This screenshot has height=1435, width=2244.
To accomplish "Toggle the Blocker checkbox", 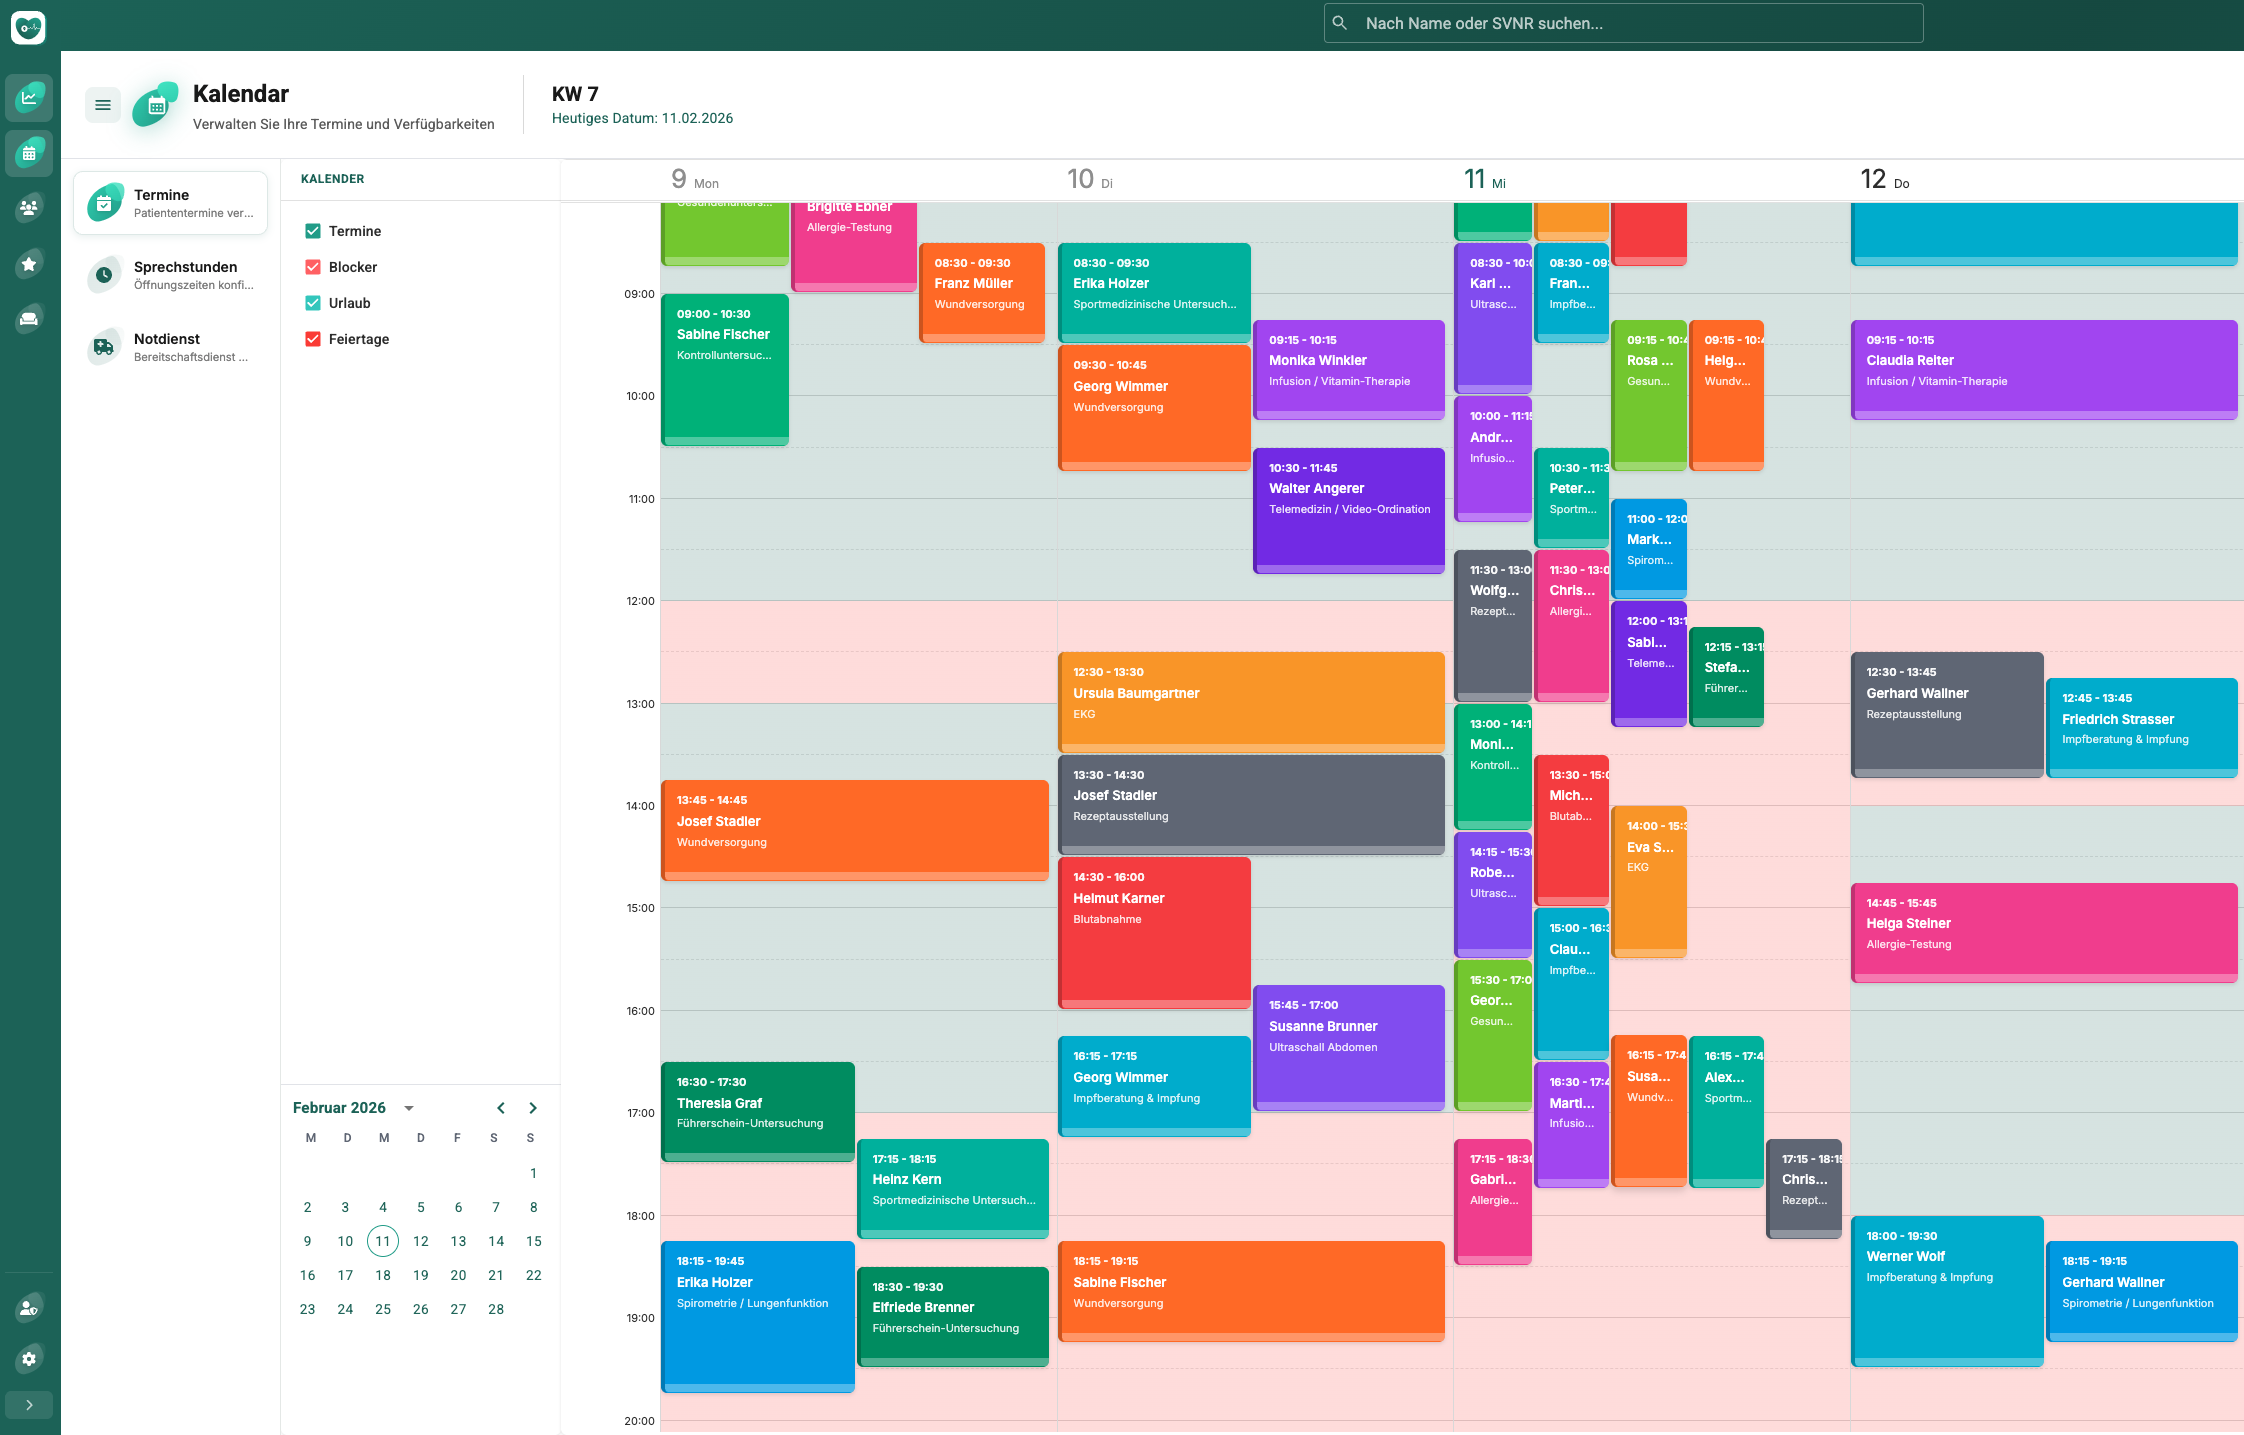I will point(313,267).
